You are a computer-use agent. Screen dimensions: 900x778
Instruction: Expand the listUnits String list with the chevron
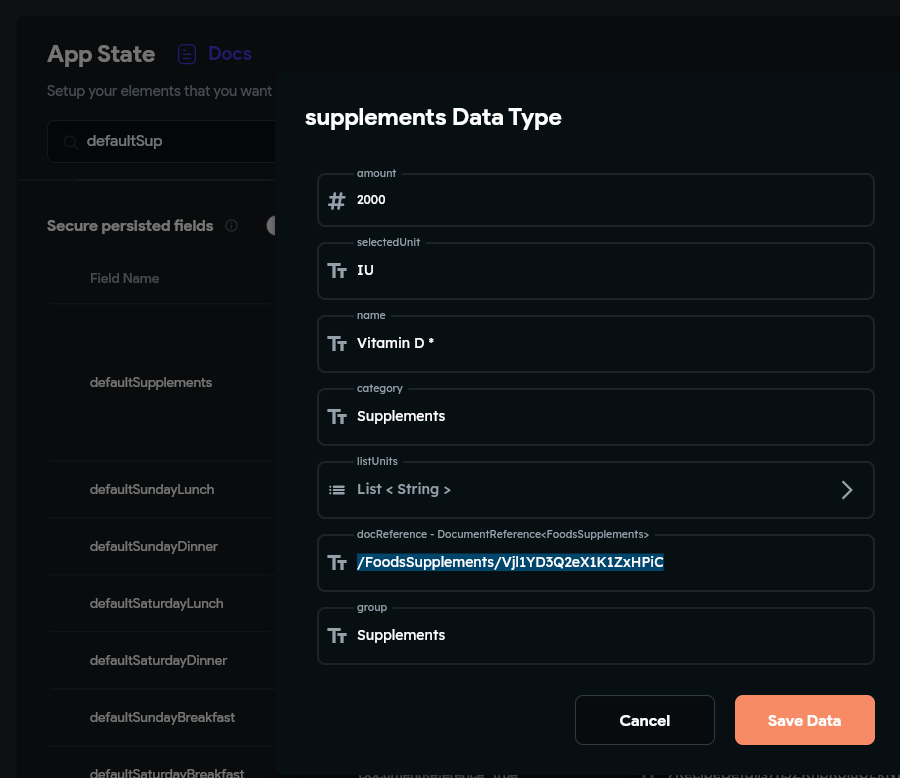point(847,490)
